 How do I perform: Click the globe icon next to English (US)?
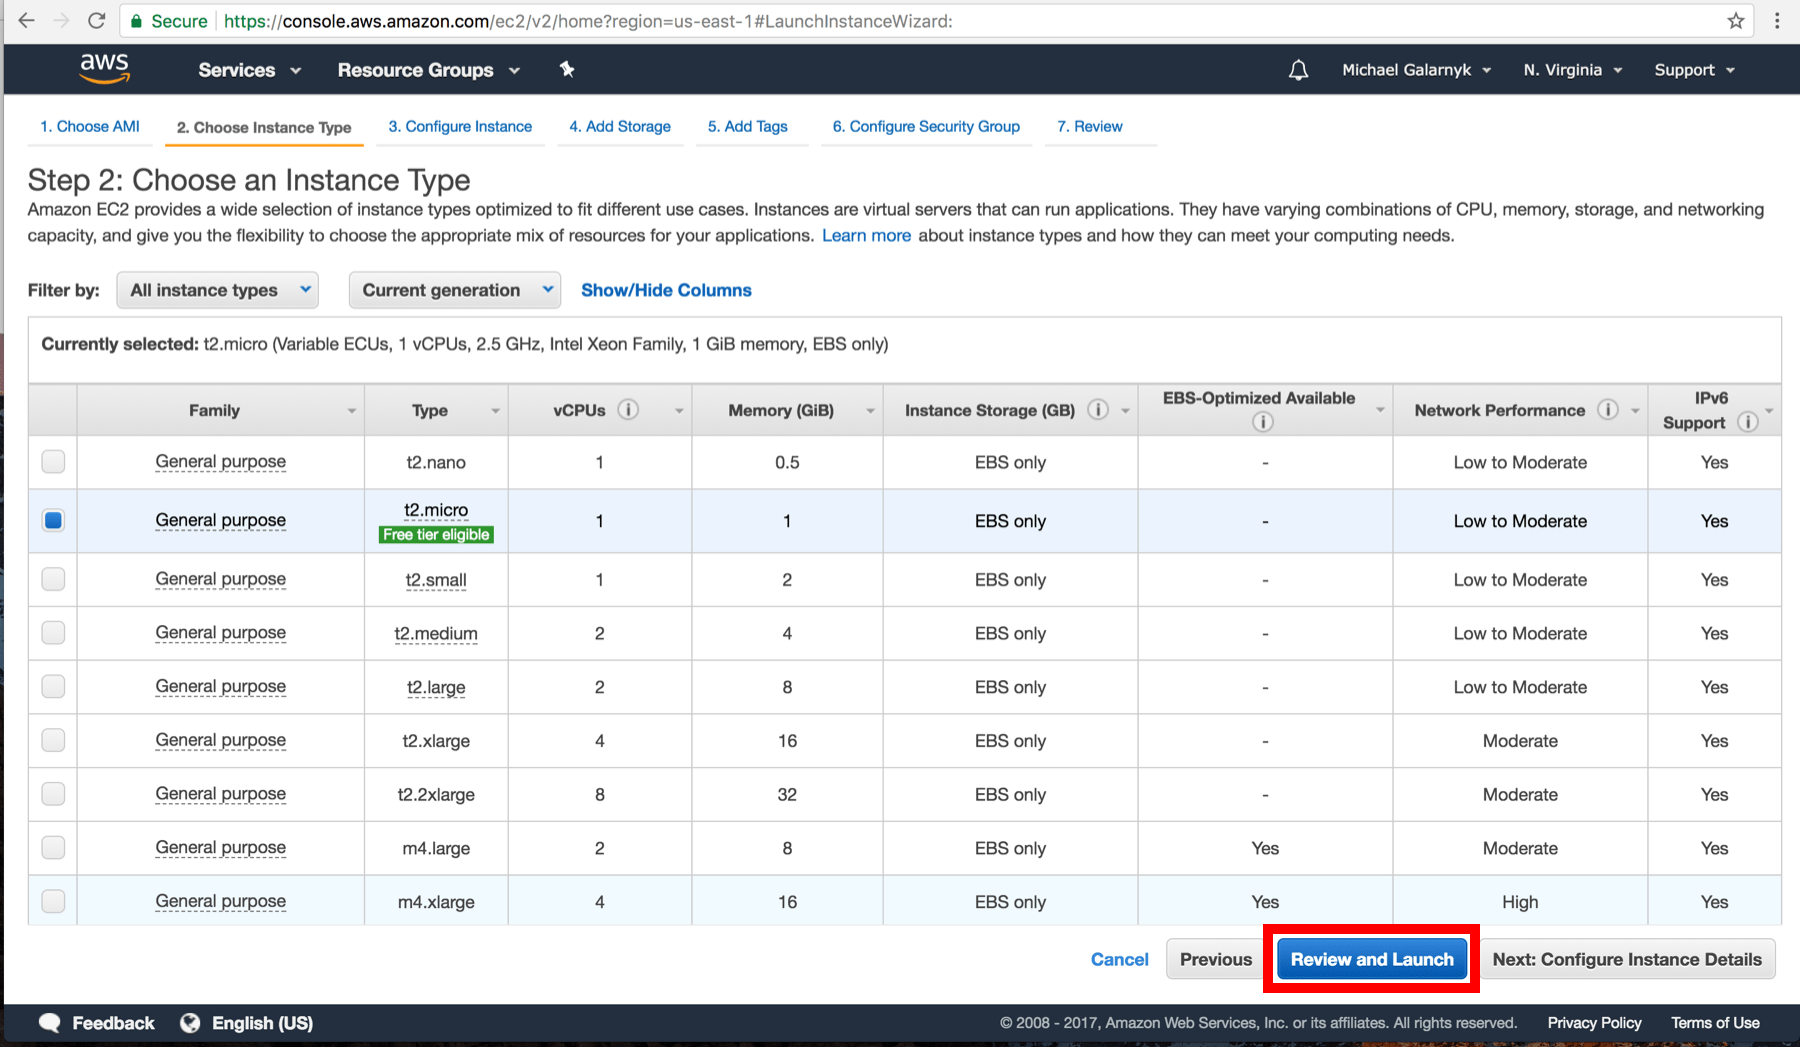pos(190,1022)
